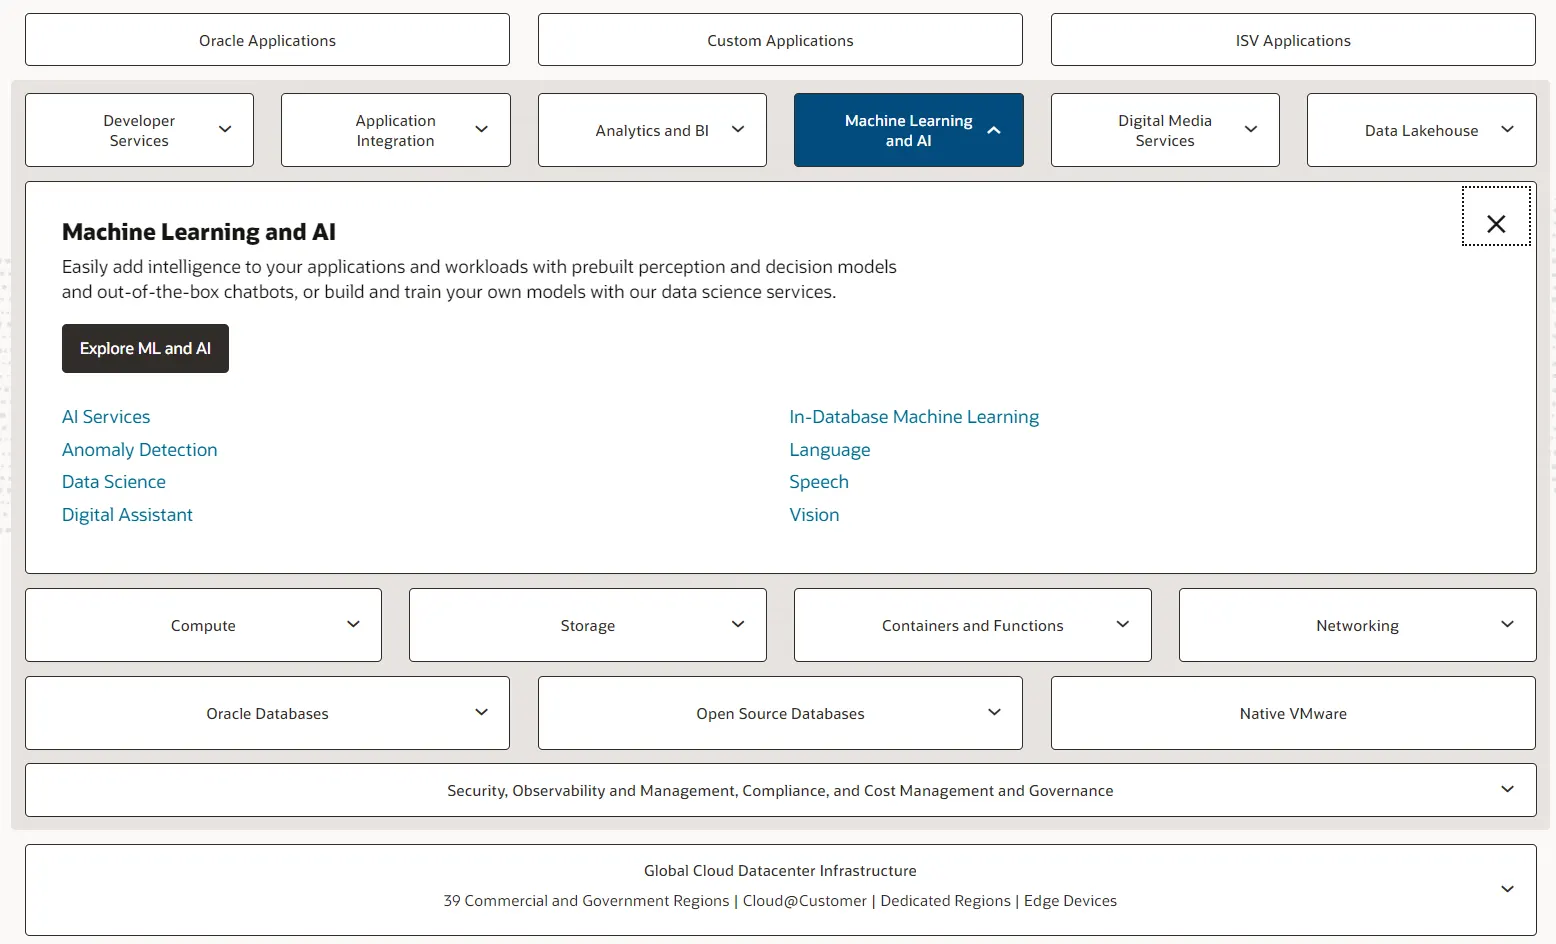Select the Custom Applications box
1556x944 pixels.
(780, 40)
